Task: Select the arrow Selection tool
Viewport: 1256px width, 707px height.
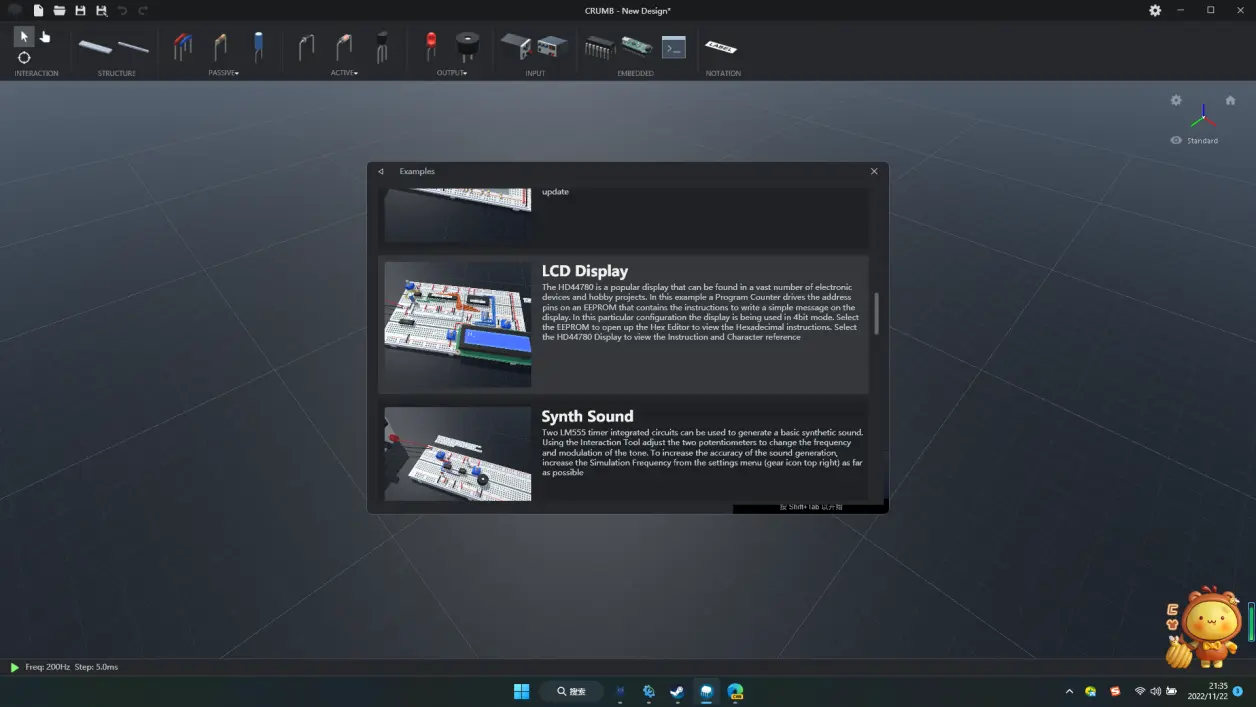Action: pyautogui.click(x=24, y=36)
